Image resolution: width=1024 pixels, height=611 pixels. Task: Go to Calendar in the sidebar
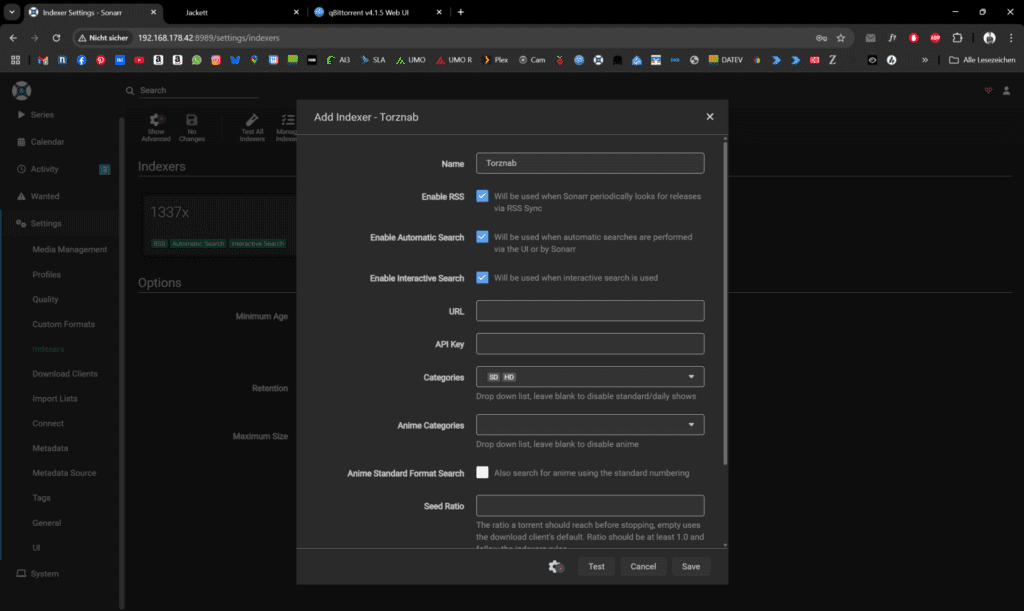47,142
